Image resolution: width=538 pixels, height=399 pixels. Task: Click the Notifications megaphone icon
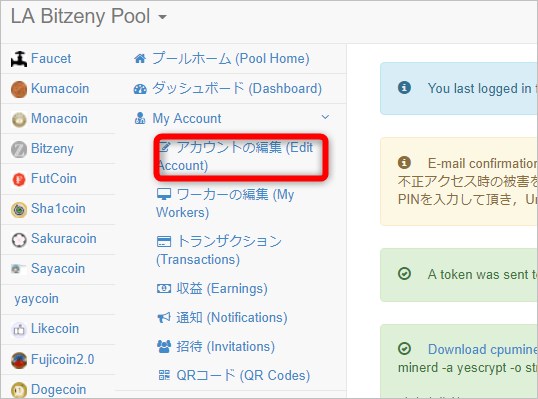(164, 318)
